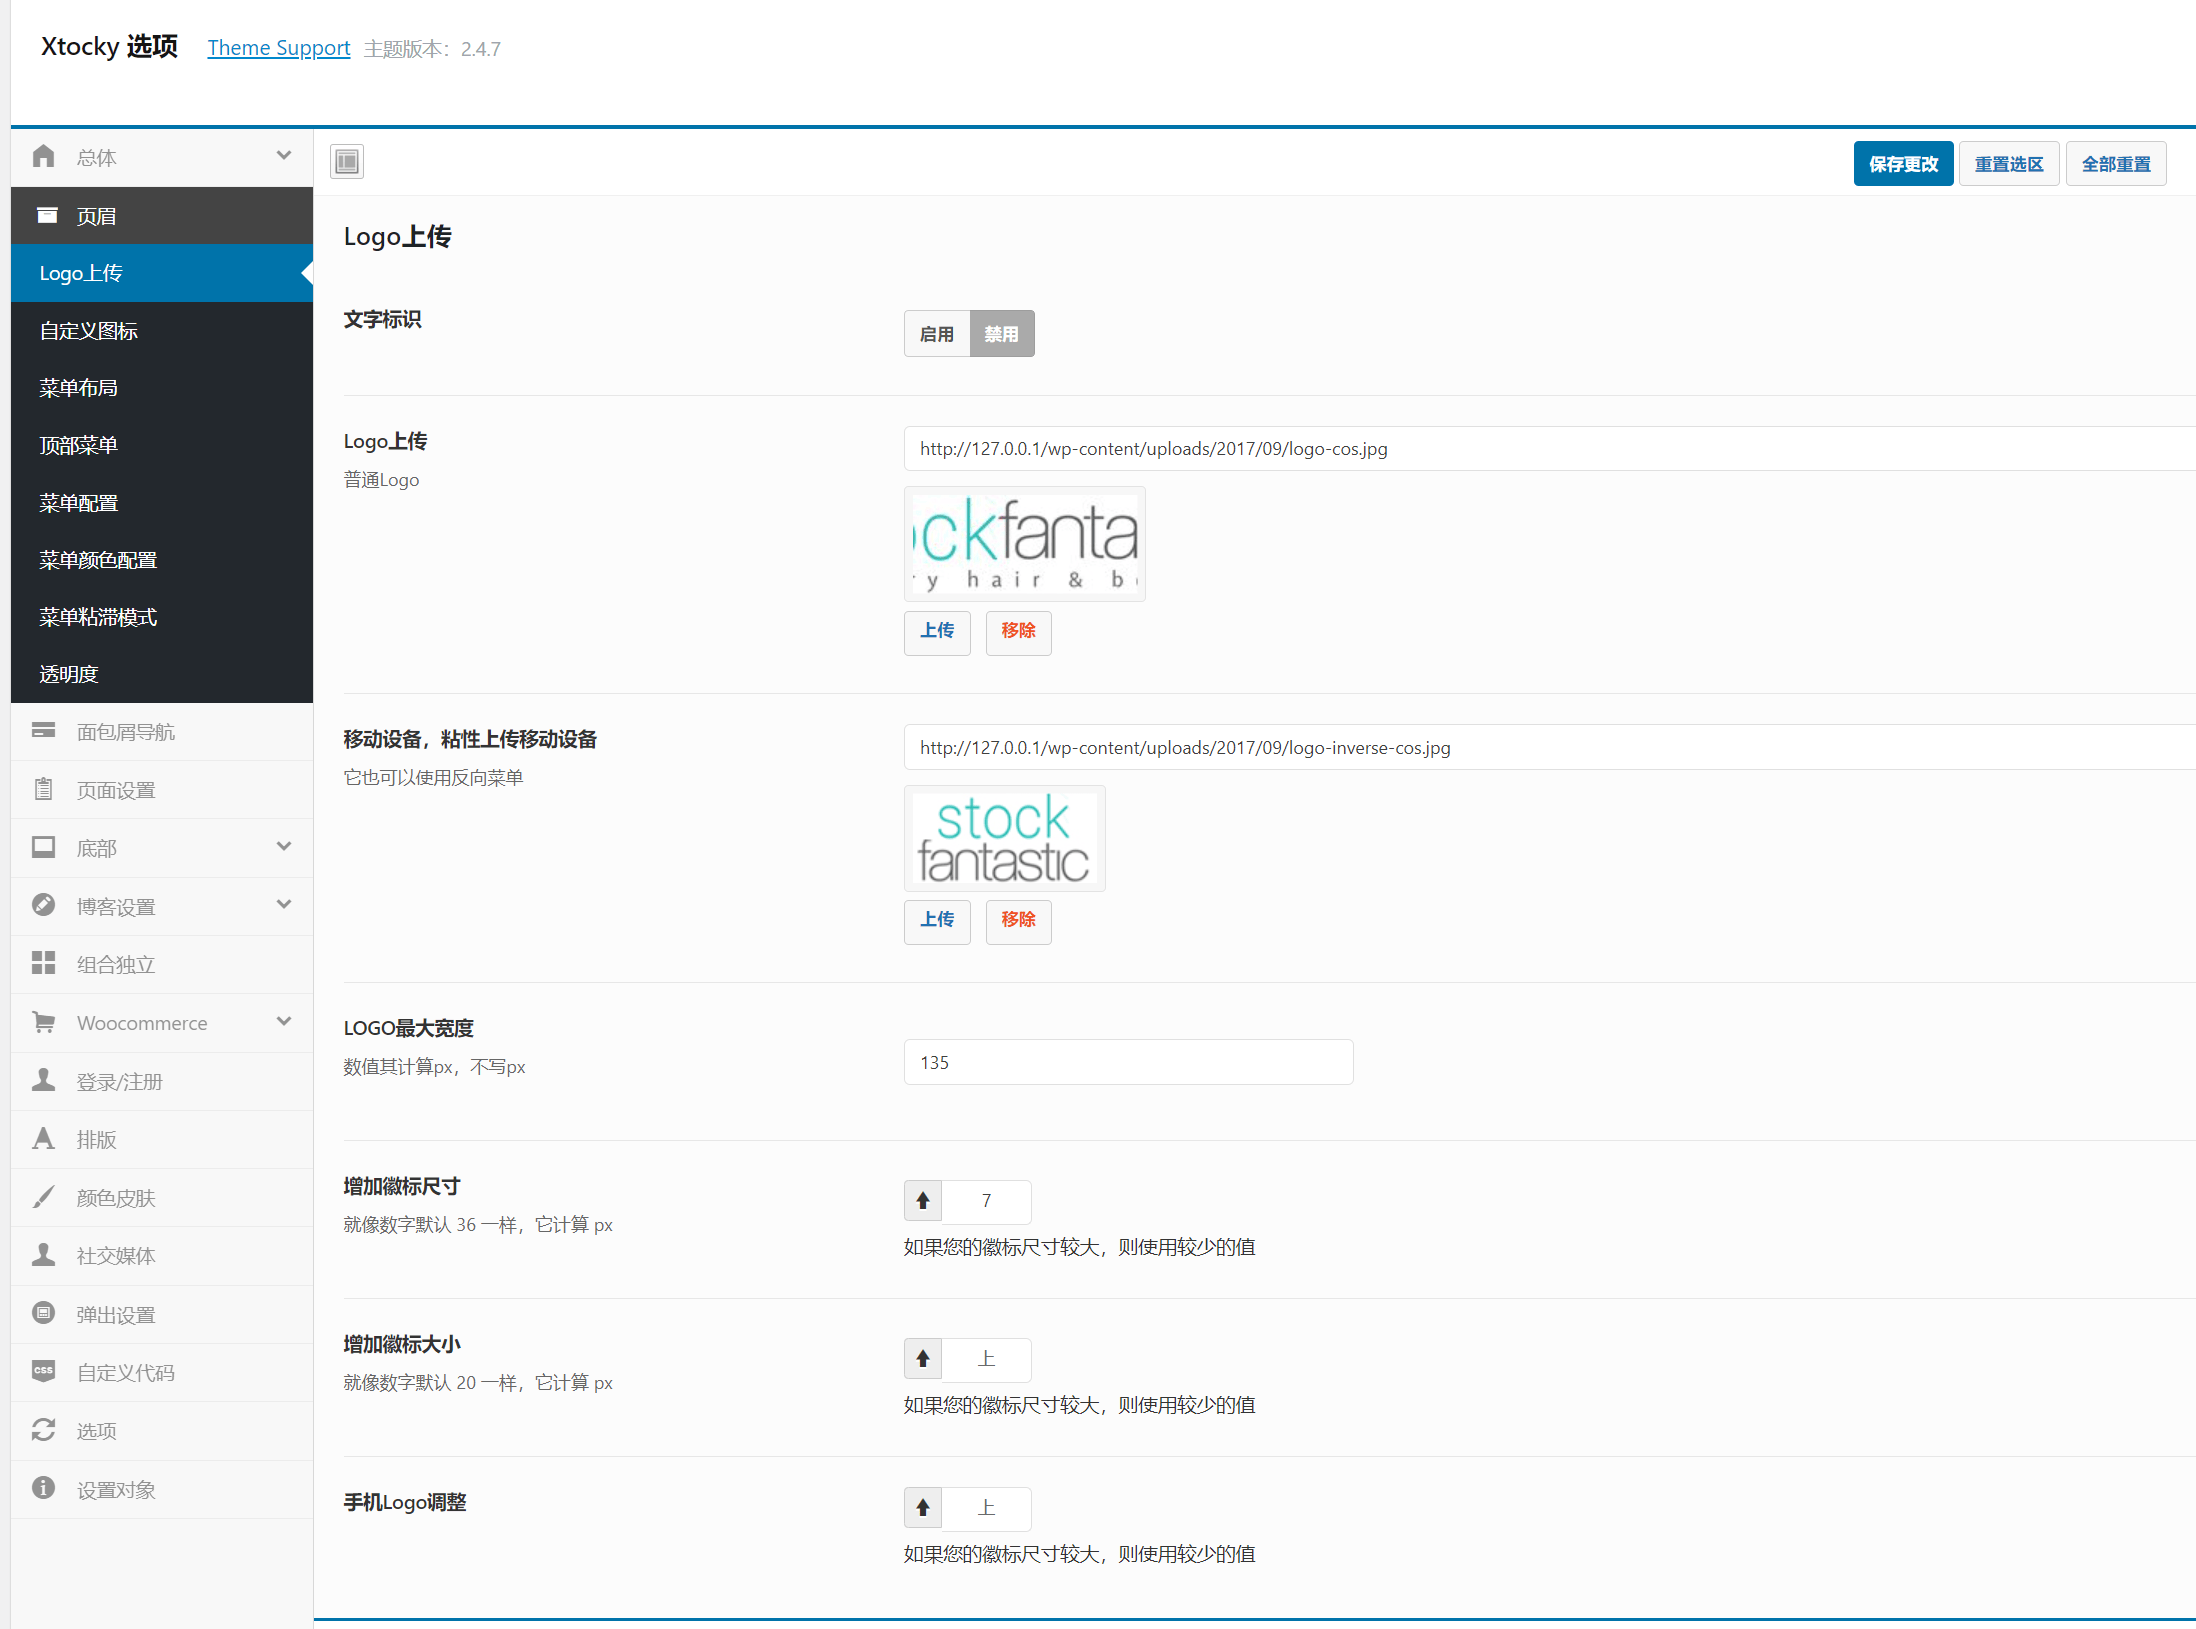The width and height of the screenshot is (2196, 1629).
Task: Click the brush icon beside 颜色皮肤
Action: 43,1196
